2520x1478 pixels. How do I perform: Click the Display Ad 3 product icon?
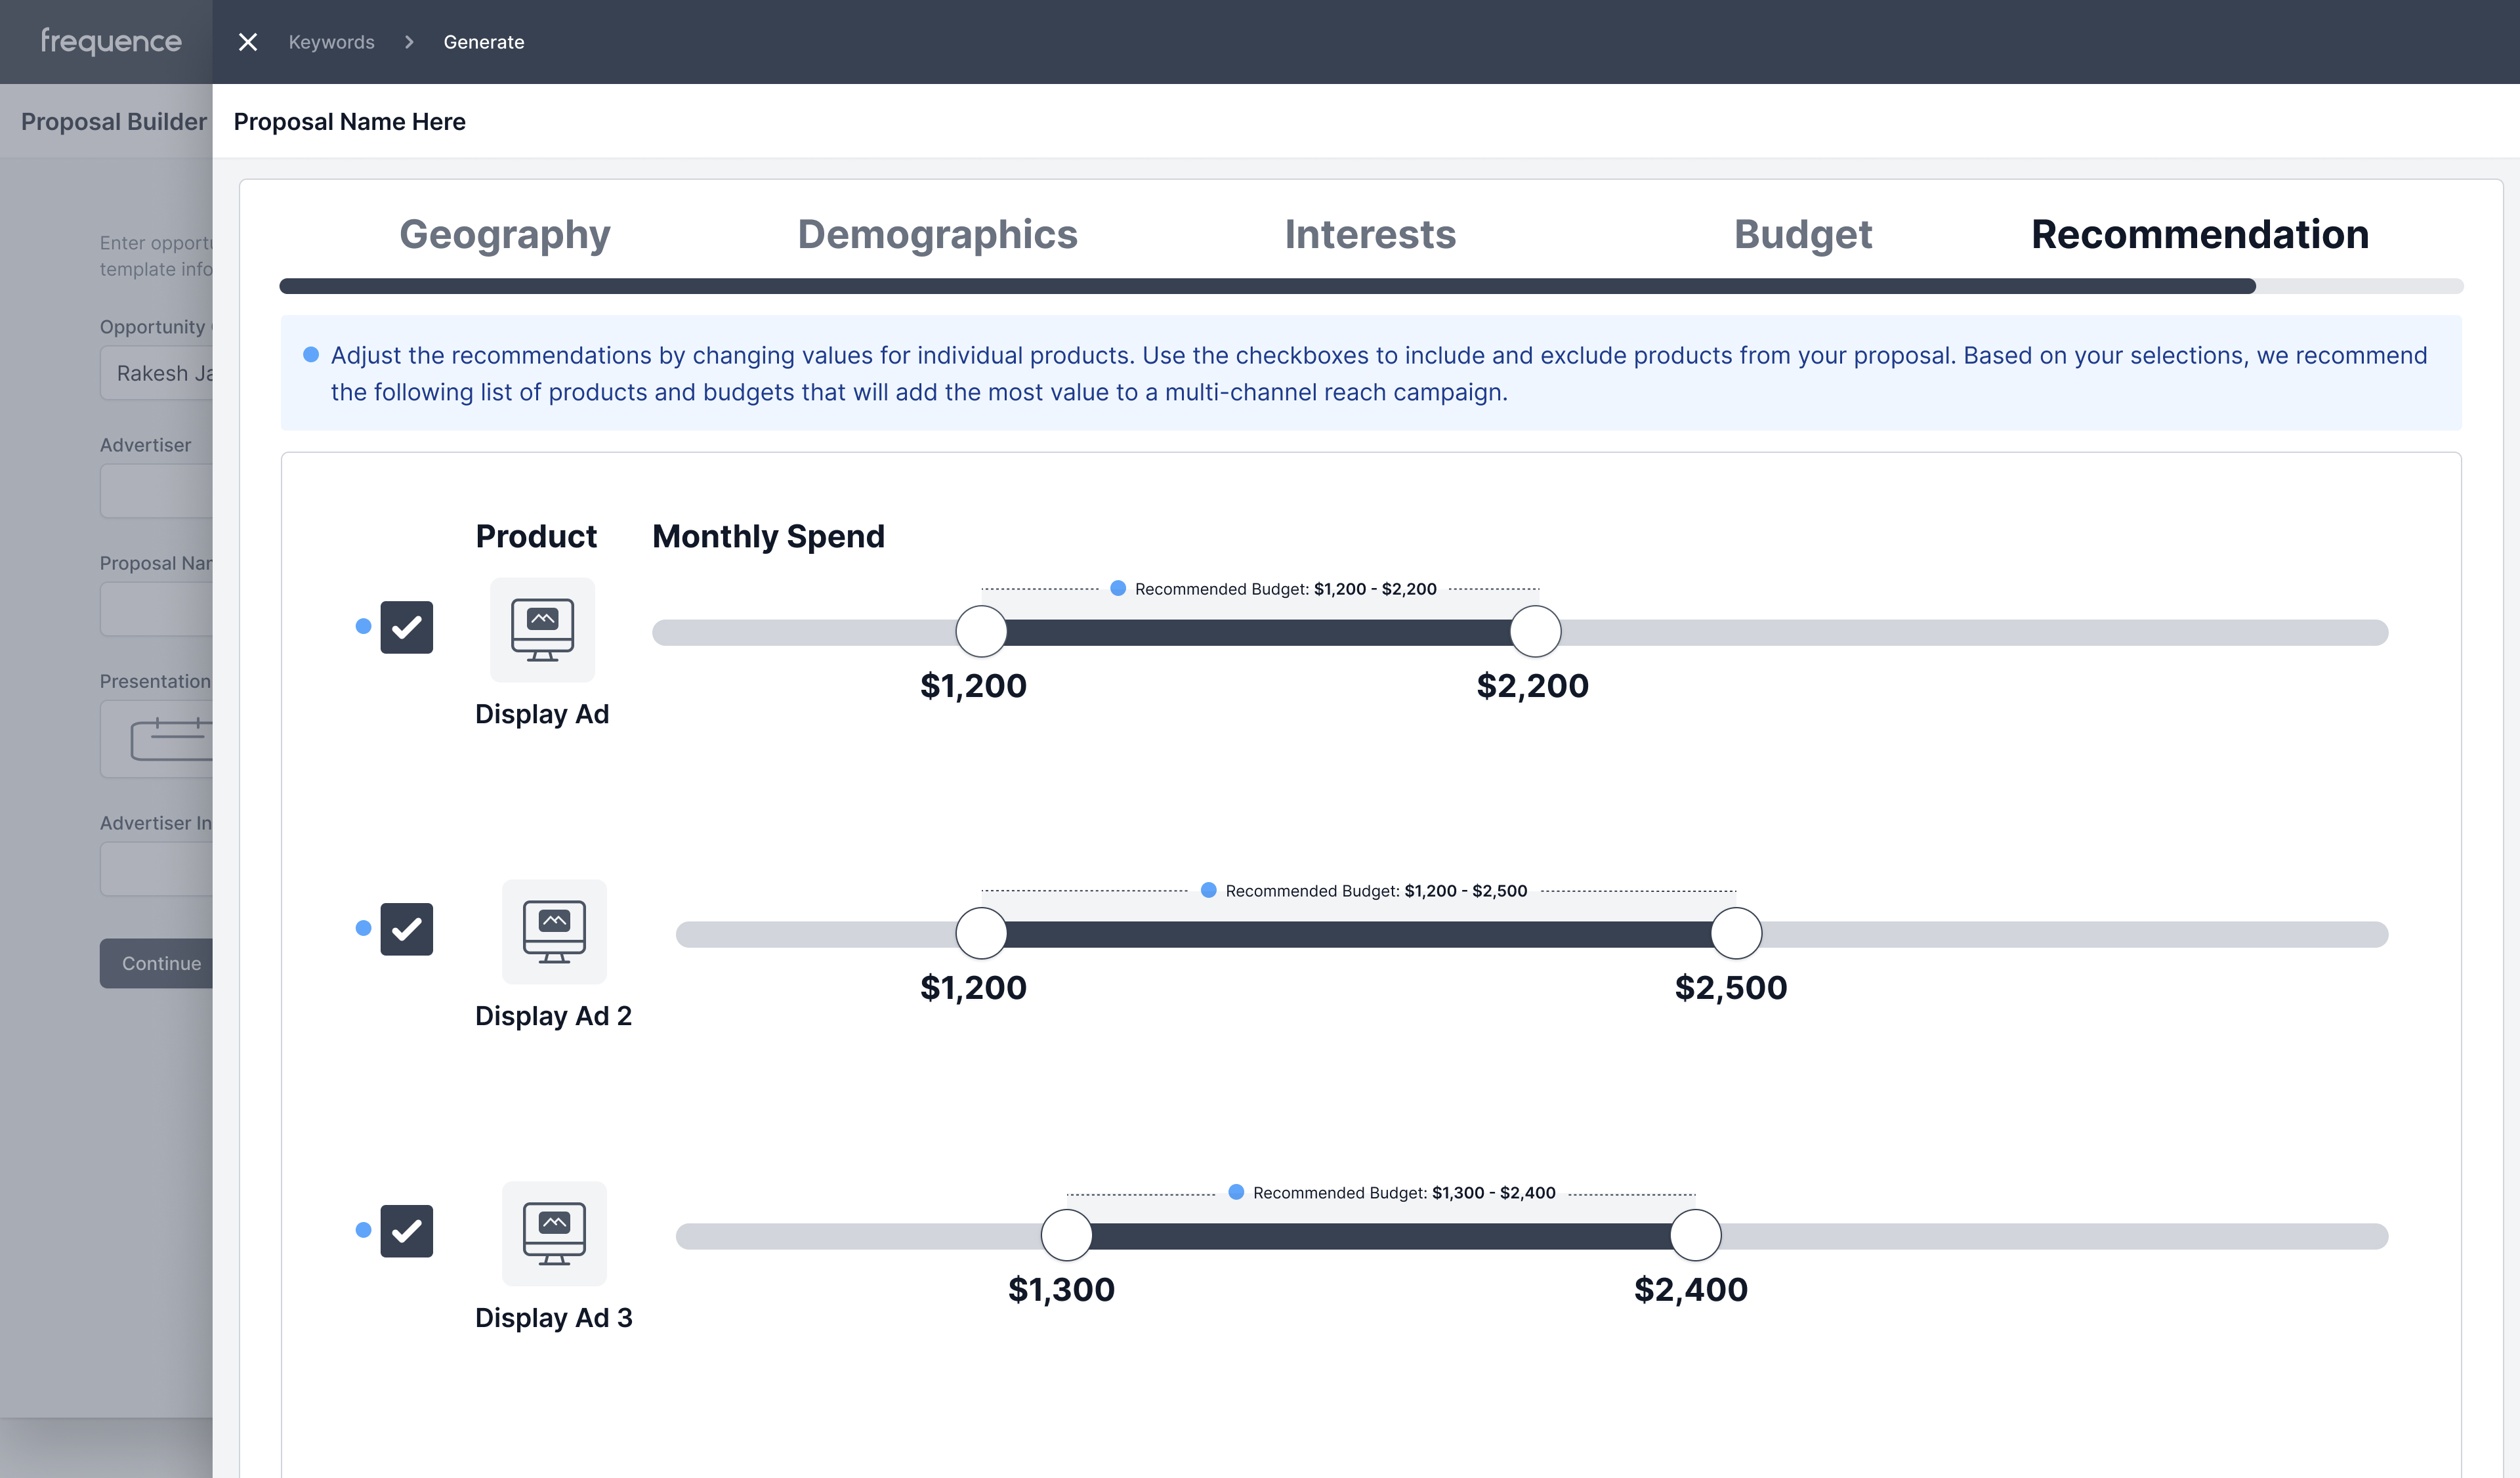point(554,1234)
